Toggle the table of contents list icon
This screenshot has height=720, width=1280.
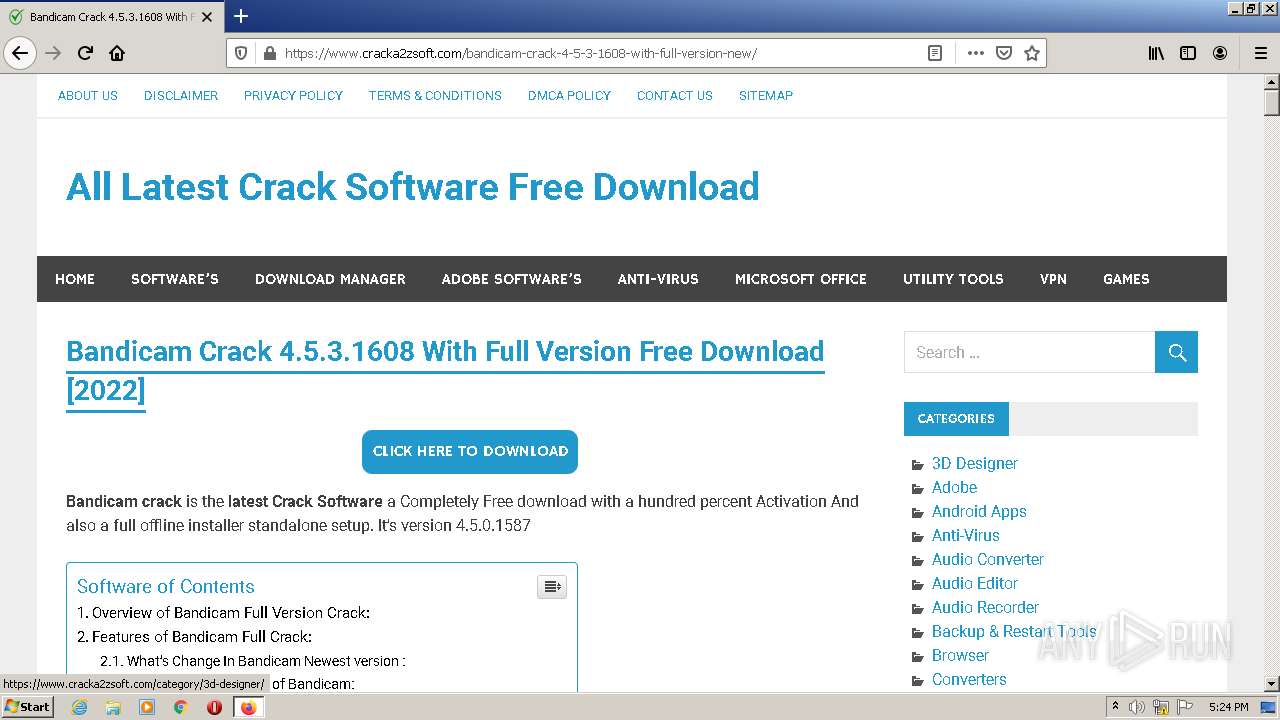(x=552, y=586)
